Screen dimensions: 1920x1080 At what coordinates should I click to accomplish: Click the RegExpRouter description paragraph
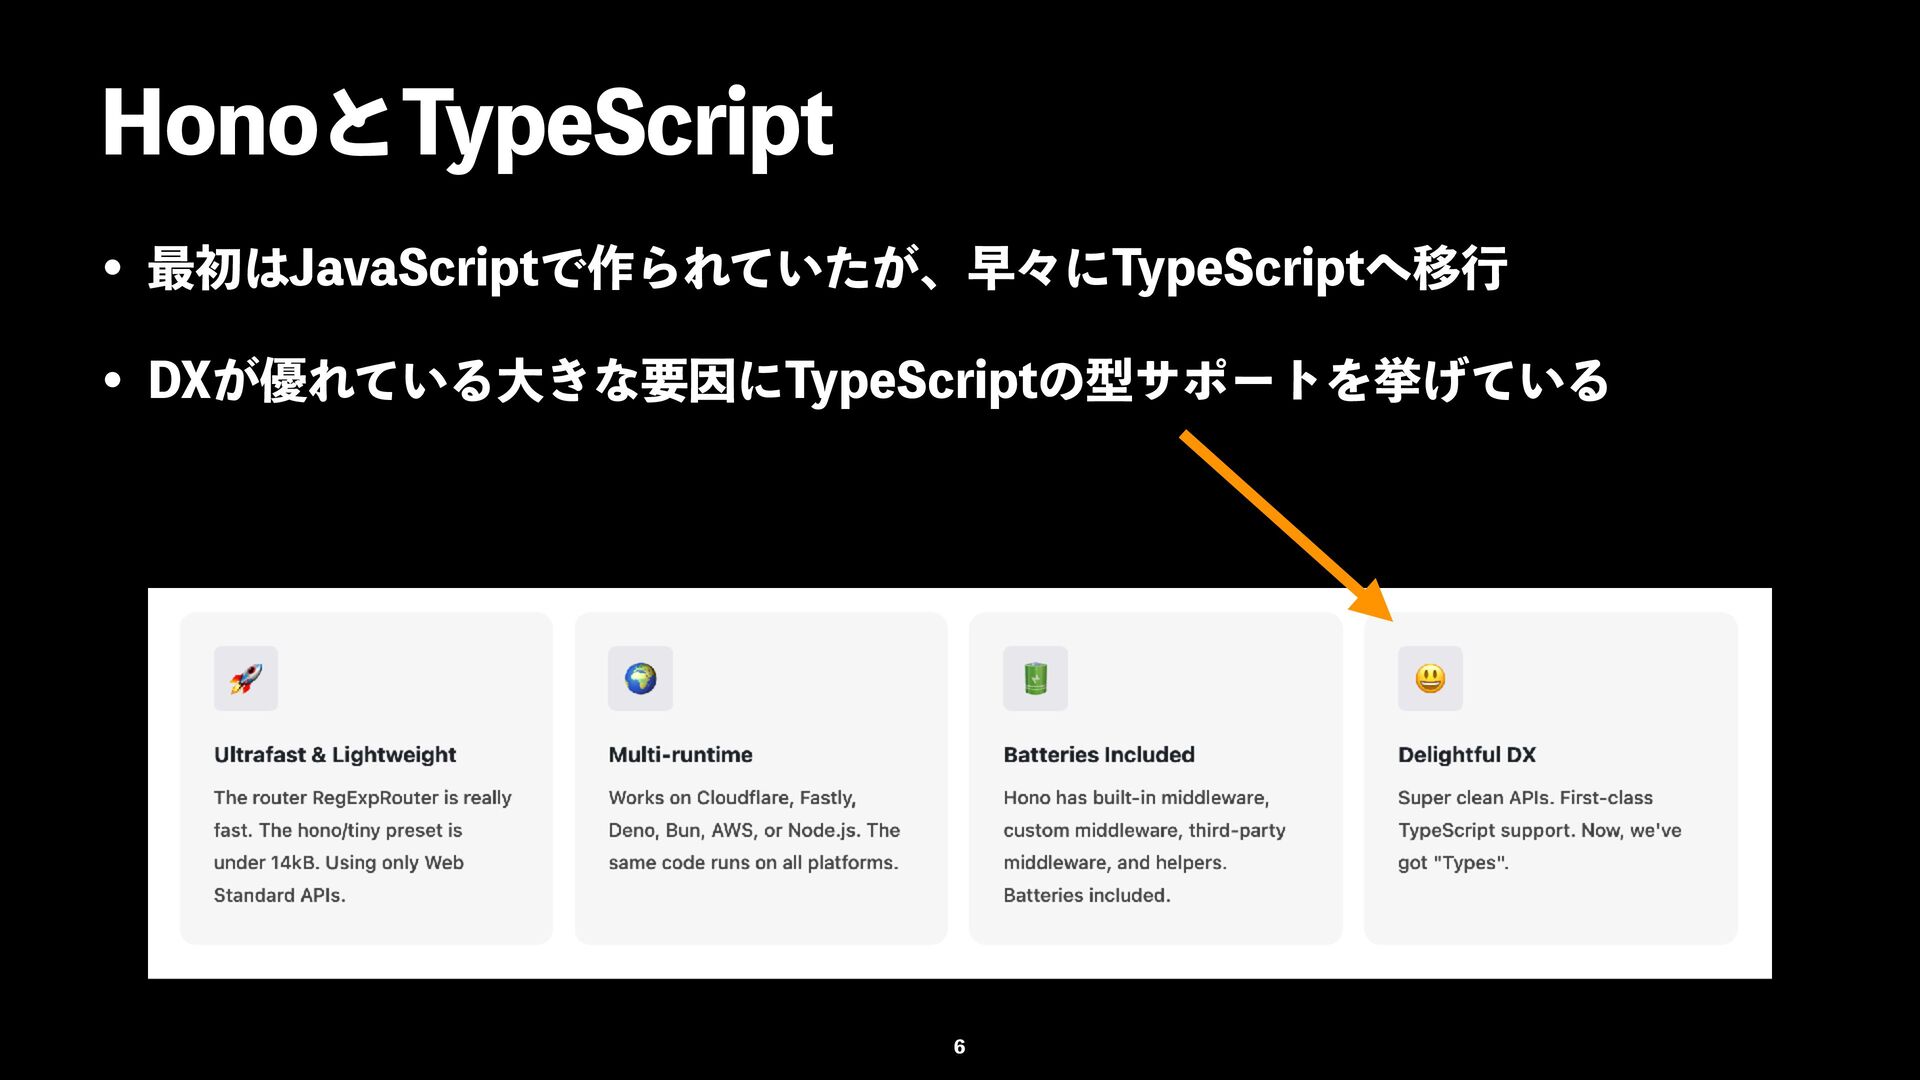tap(362, 846)
